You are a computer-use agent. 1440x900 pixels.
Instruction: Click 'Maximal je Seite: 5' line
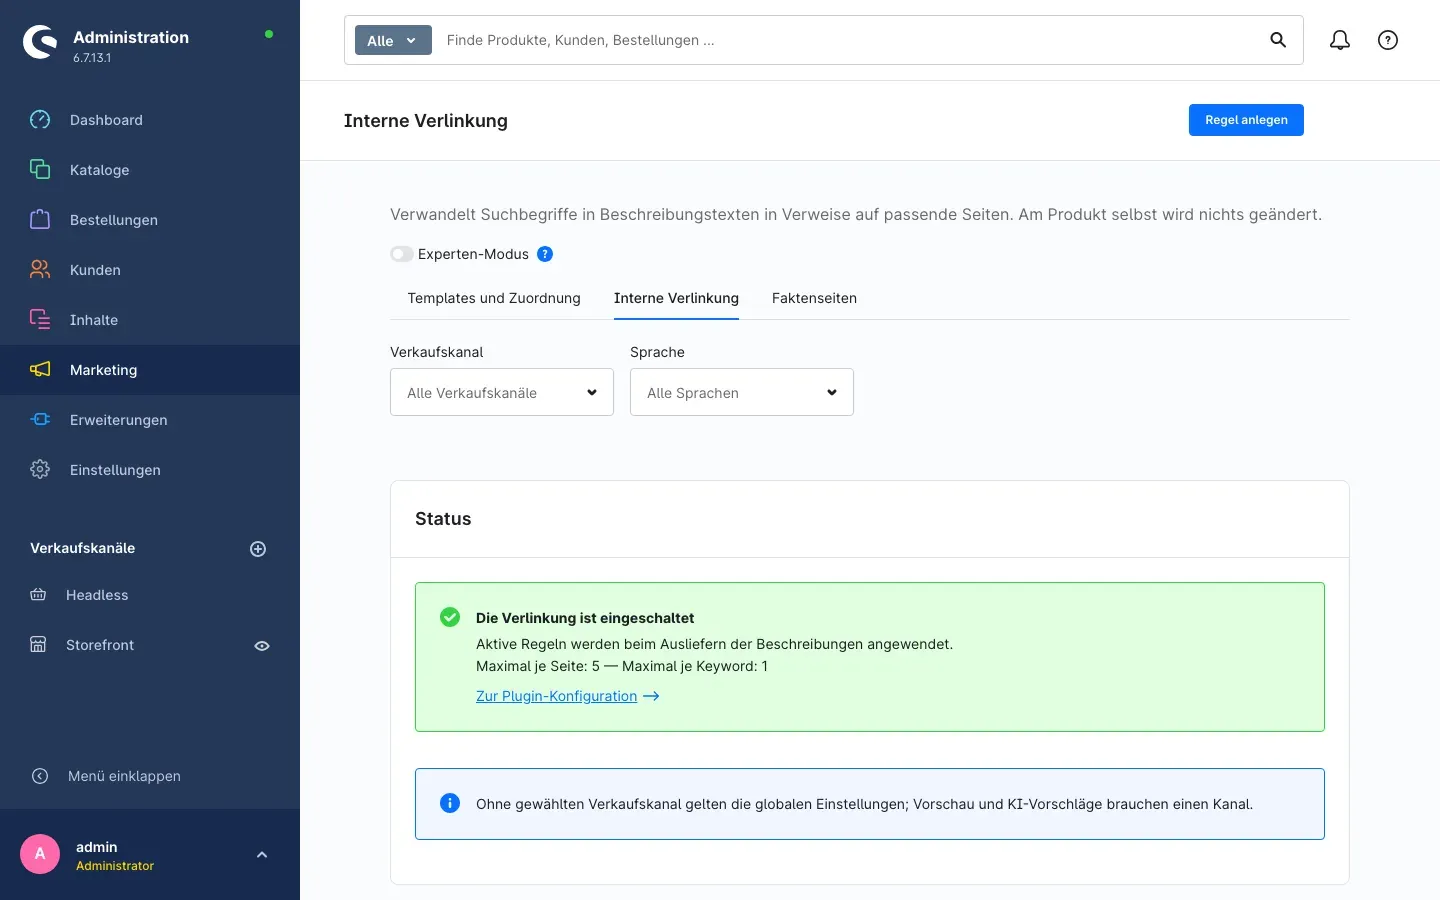(x=622, y=666)
